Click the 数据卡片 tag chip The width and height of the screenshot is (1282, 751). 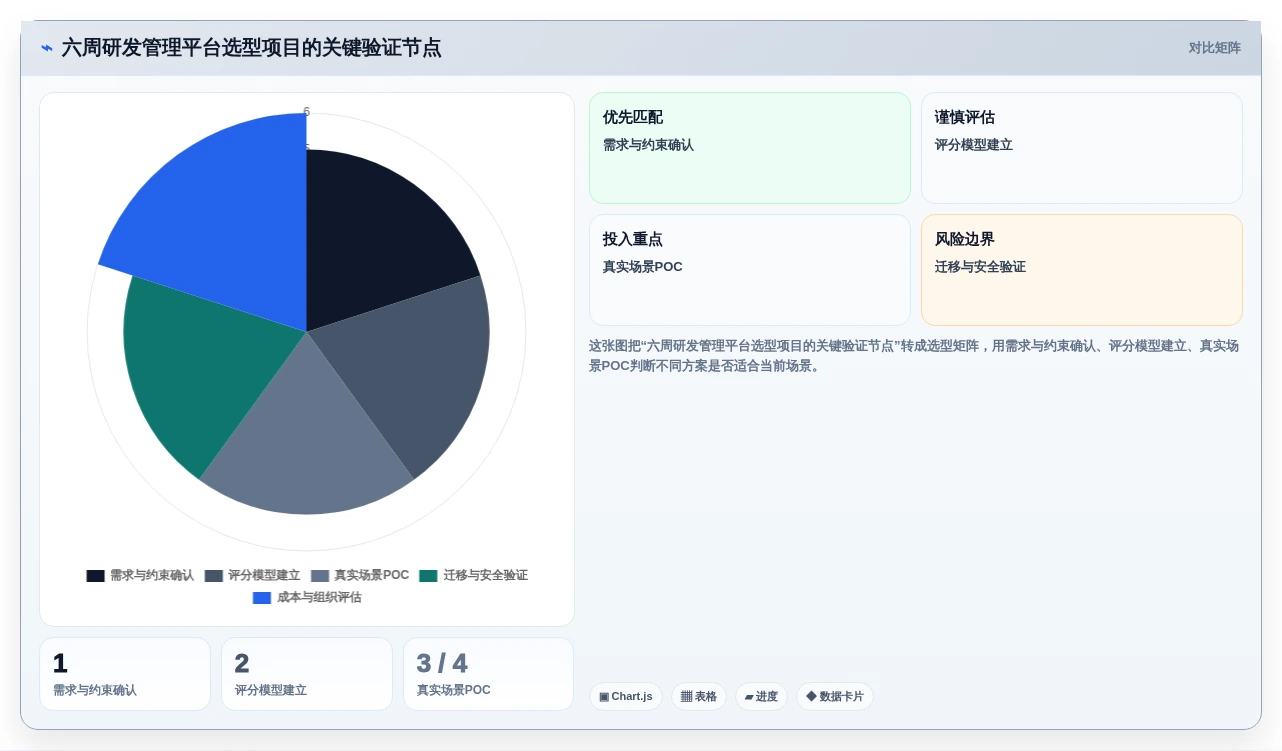pyautogui.click(x=835, y=697)
